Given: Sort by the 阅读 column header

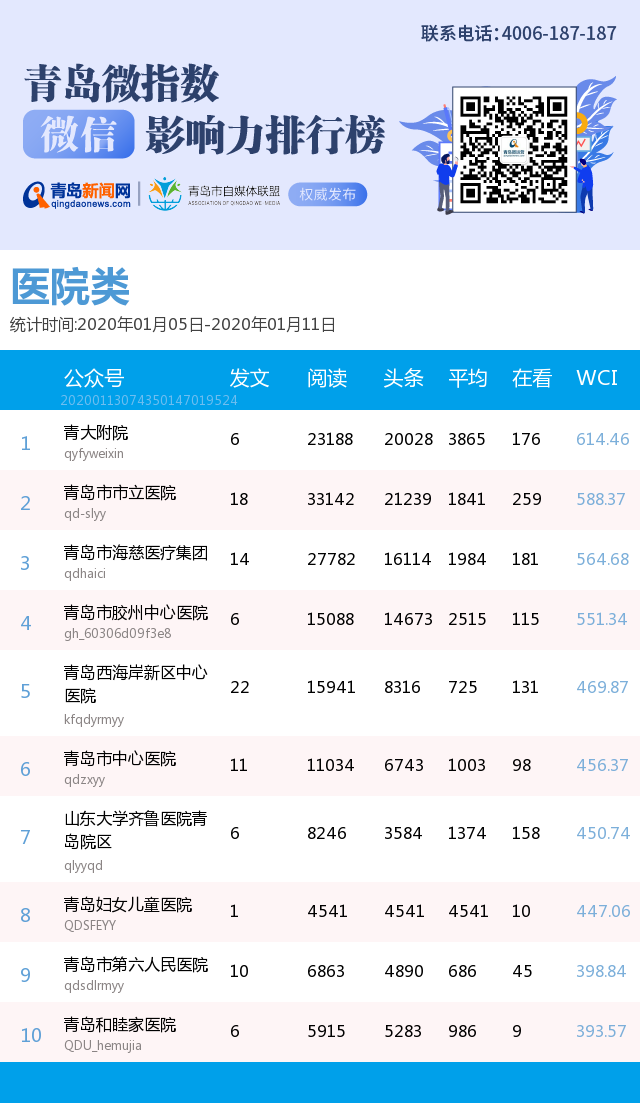Looking at the screenshot, I should coord(327,378).
